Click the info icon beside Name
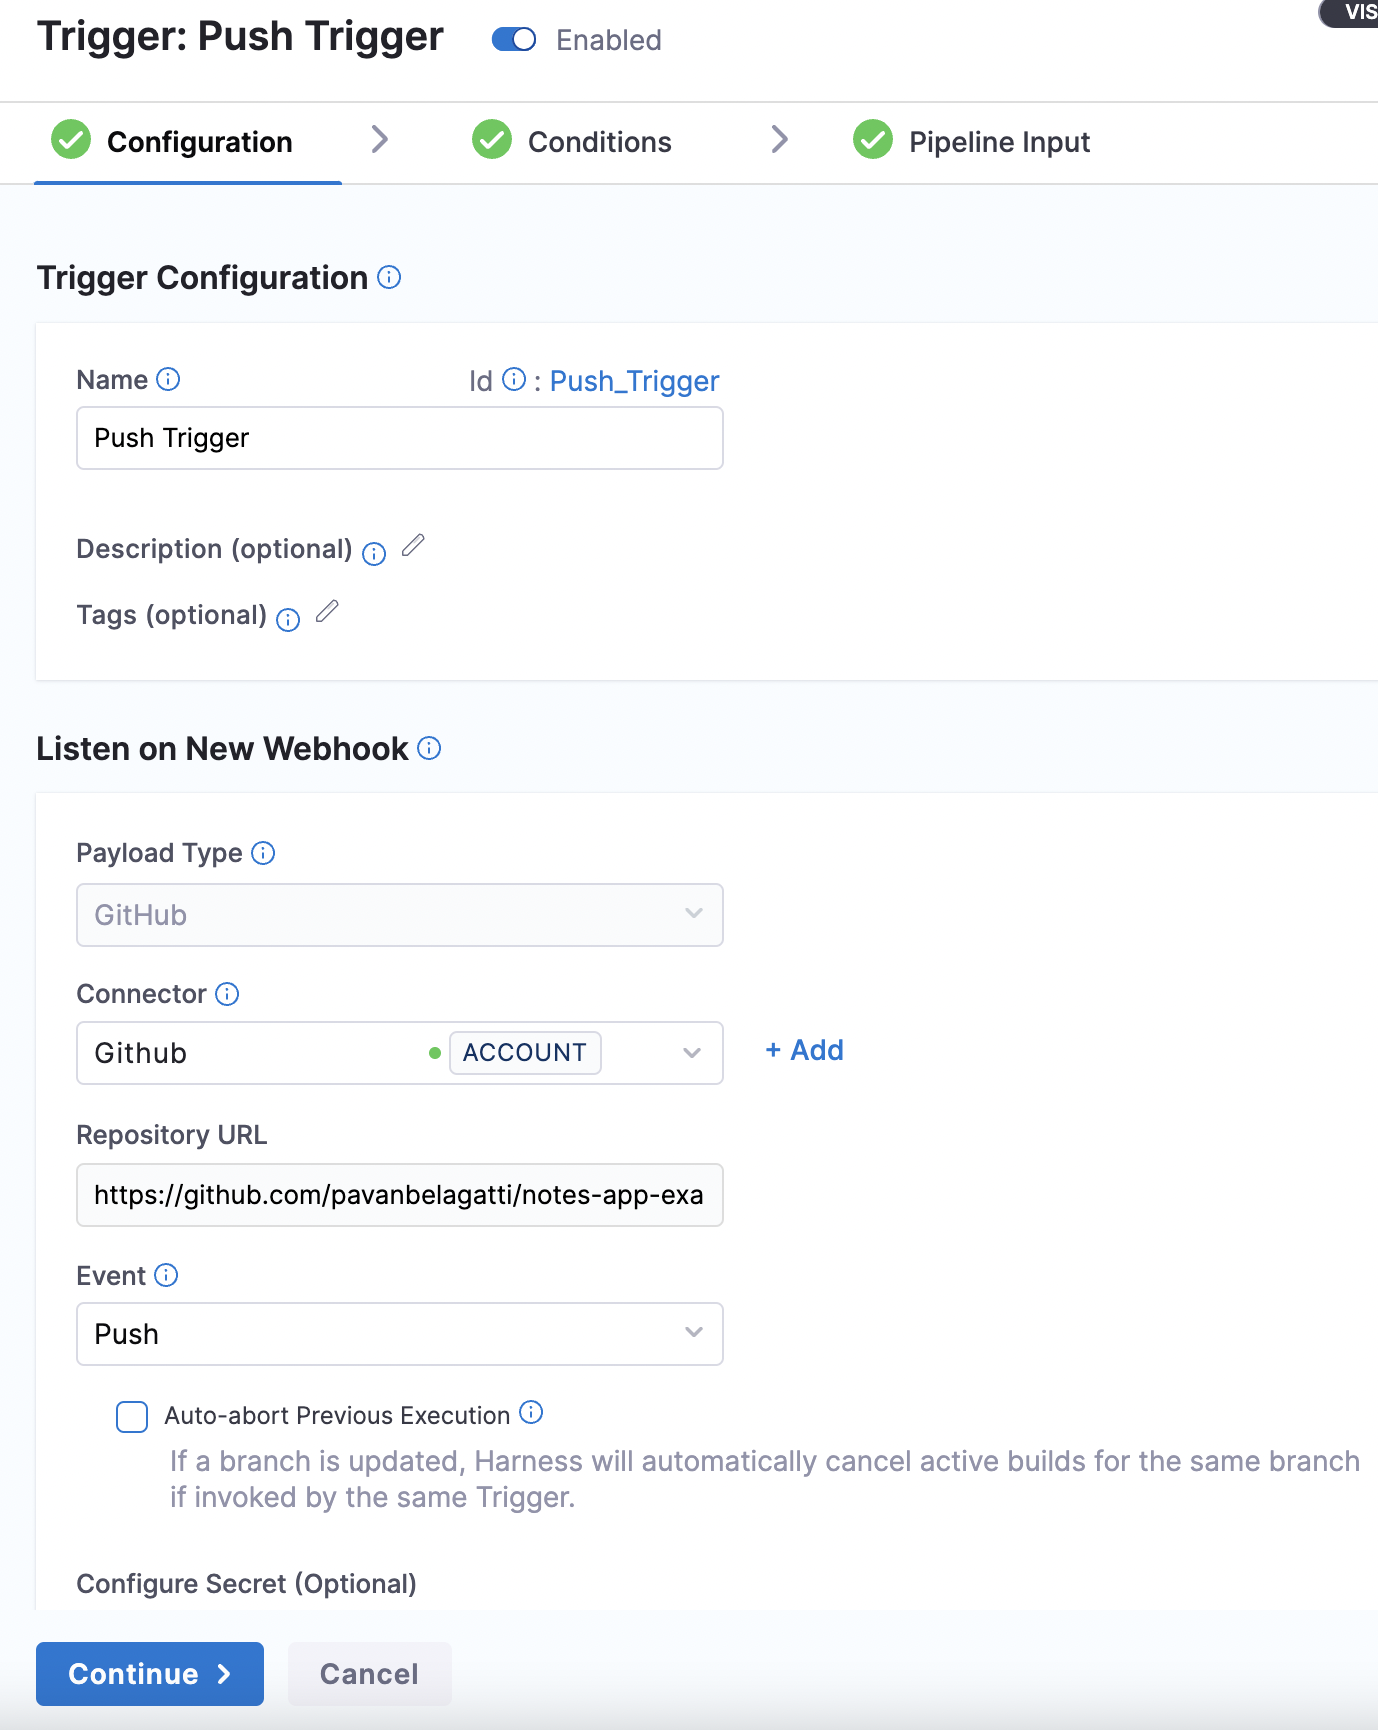This screenshot has width=1378, height=1730. (170, 379)
